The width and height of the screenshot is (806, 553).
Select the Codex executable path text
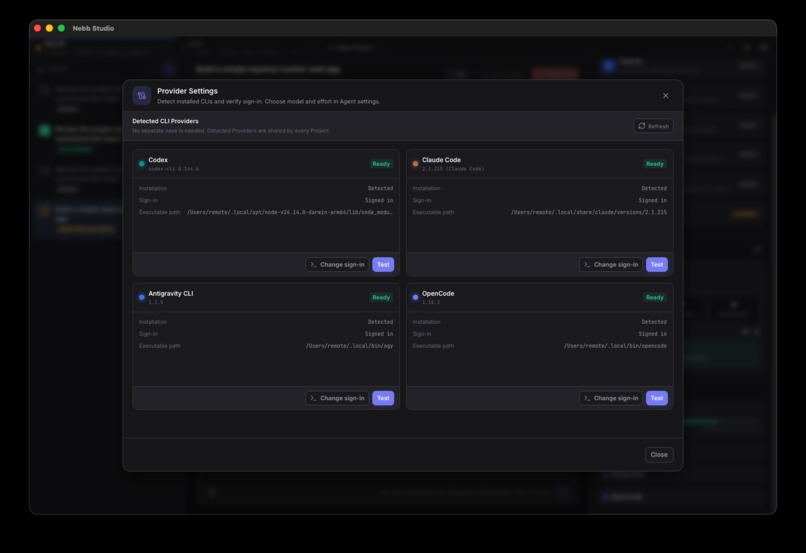coord(290,212)
